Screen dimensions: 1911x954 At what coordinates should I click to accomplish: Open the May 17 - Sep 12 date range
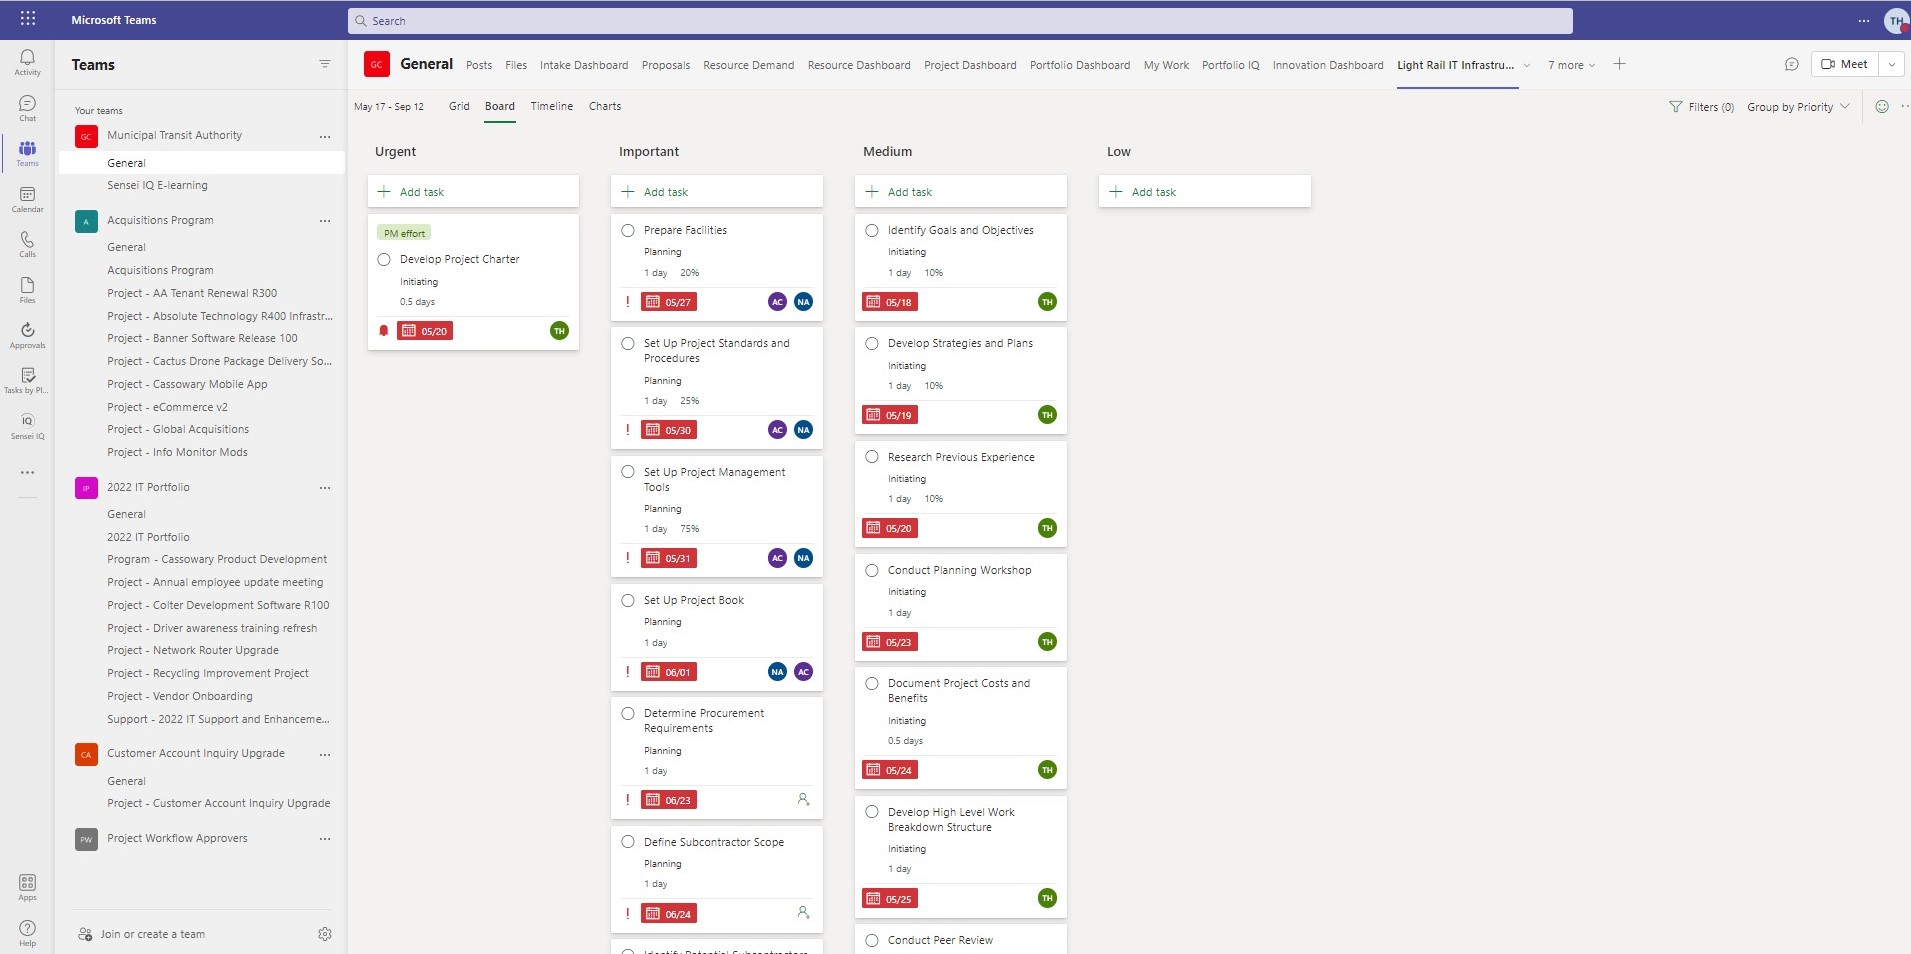(x=389, y=106)
